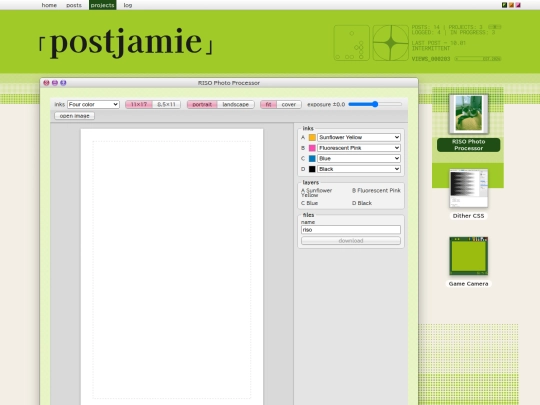This screenshot has width=540, height=405.
Task: Click the Black ink color swatch
Action: pos(312,169)
